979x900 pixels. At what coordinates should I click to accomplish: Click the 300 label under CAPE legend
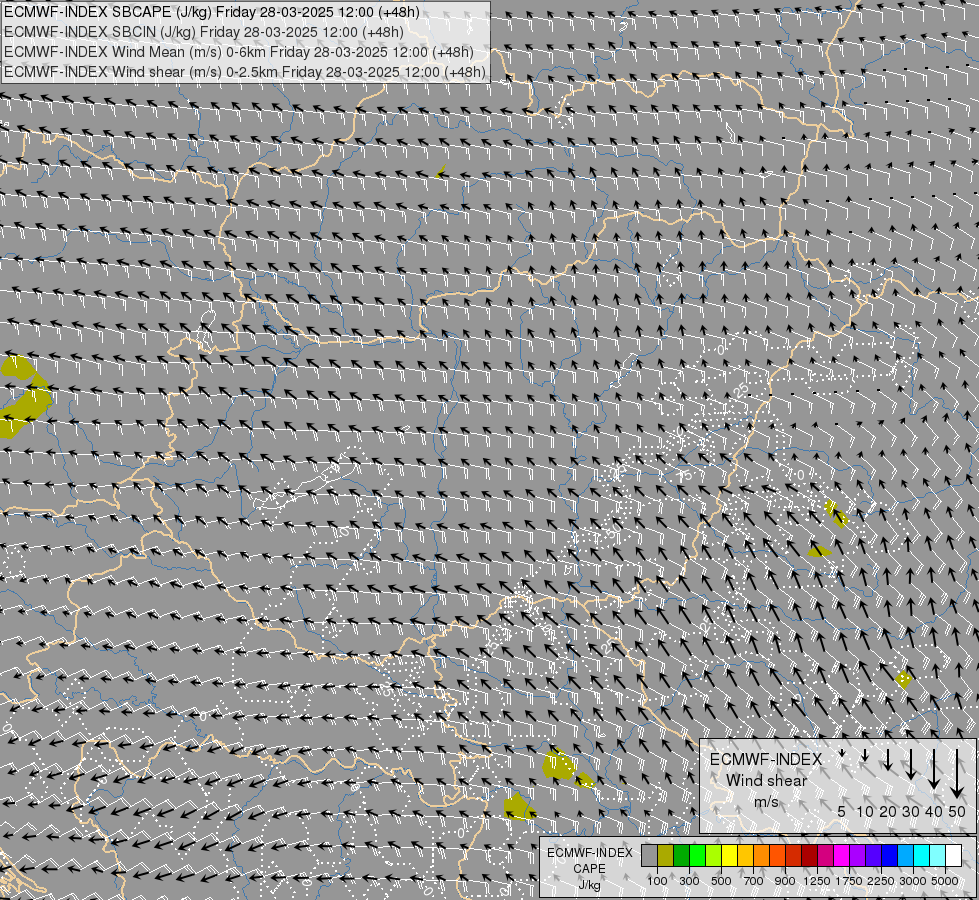point(689,881)
